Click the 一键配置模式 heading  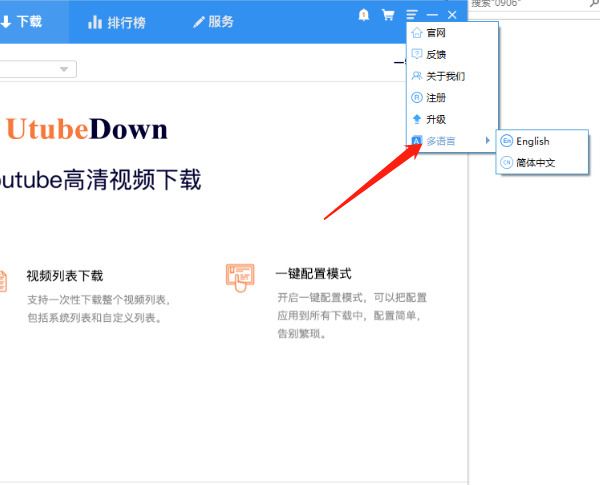(313, 274)
